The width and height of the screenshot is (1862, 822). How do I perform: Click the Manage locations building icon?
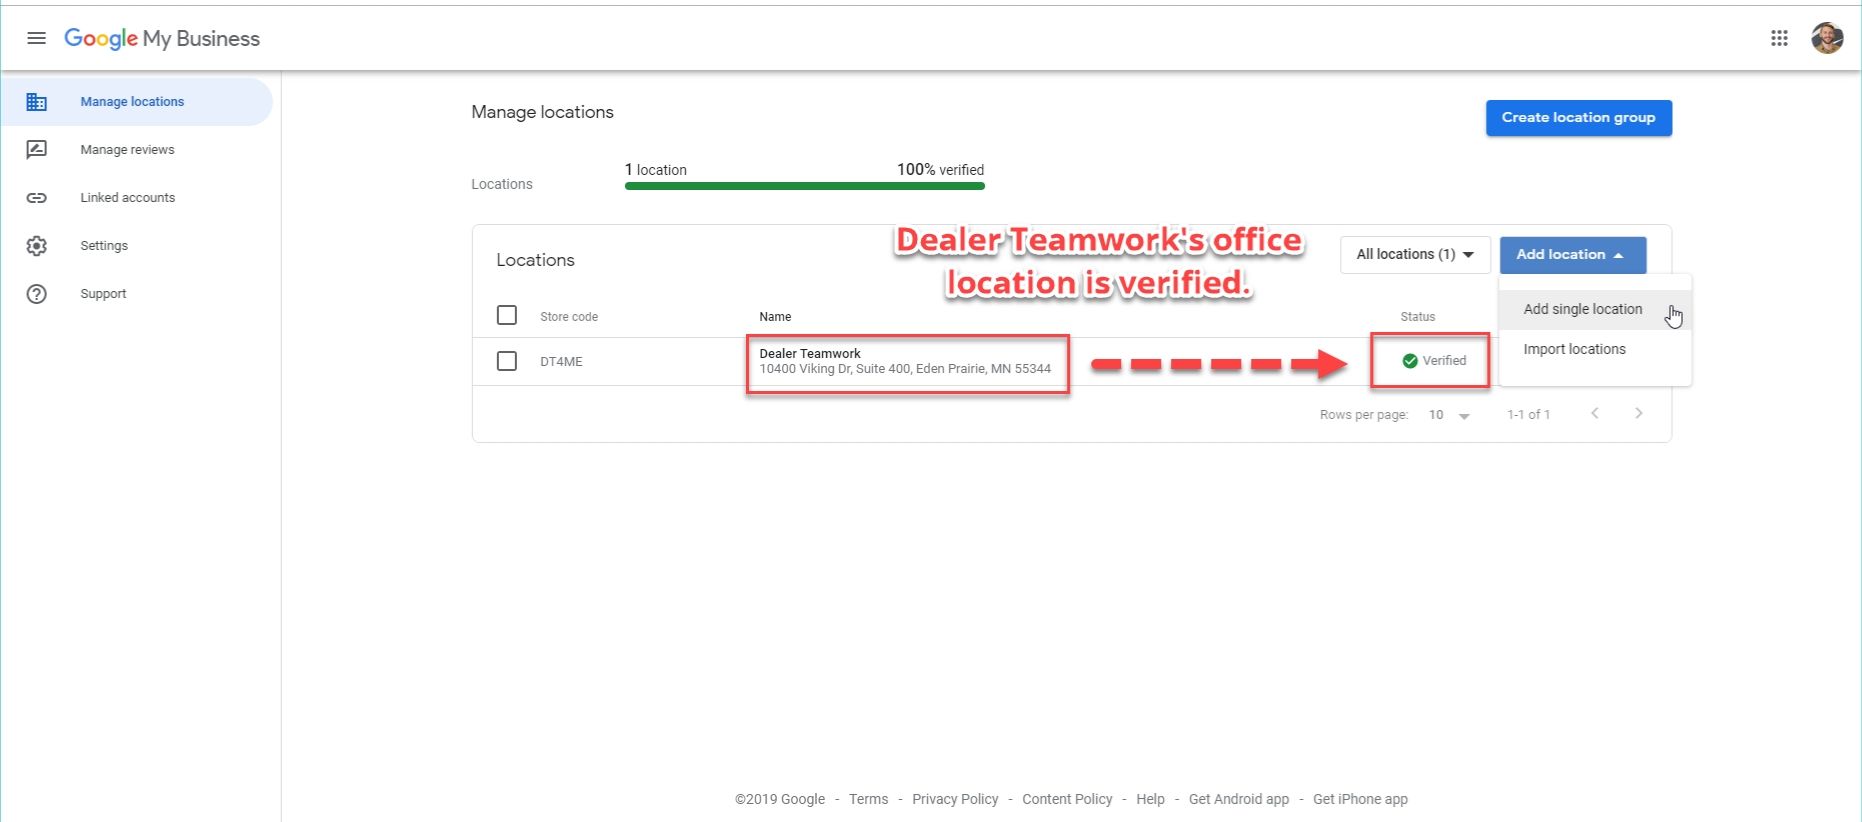[x=36, y=102]
